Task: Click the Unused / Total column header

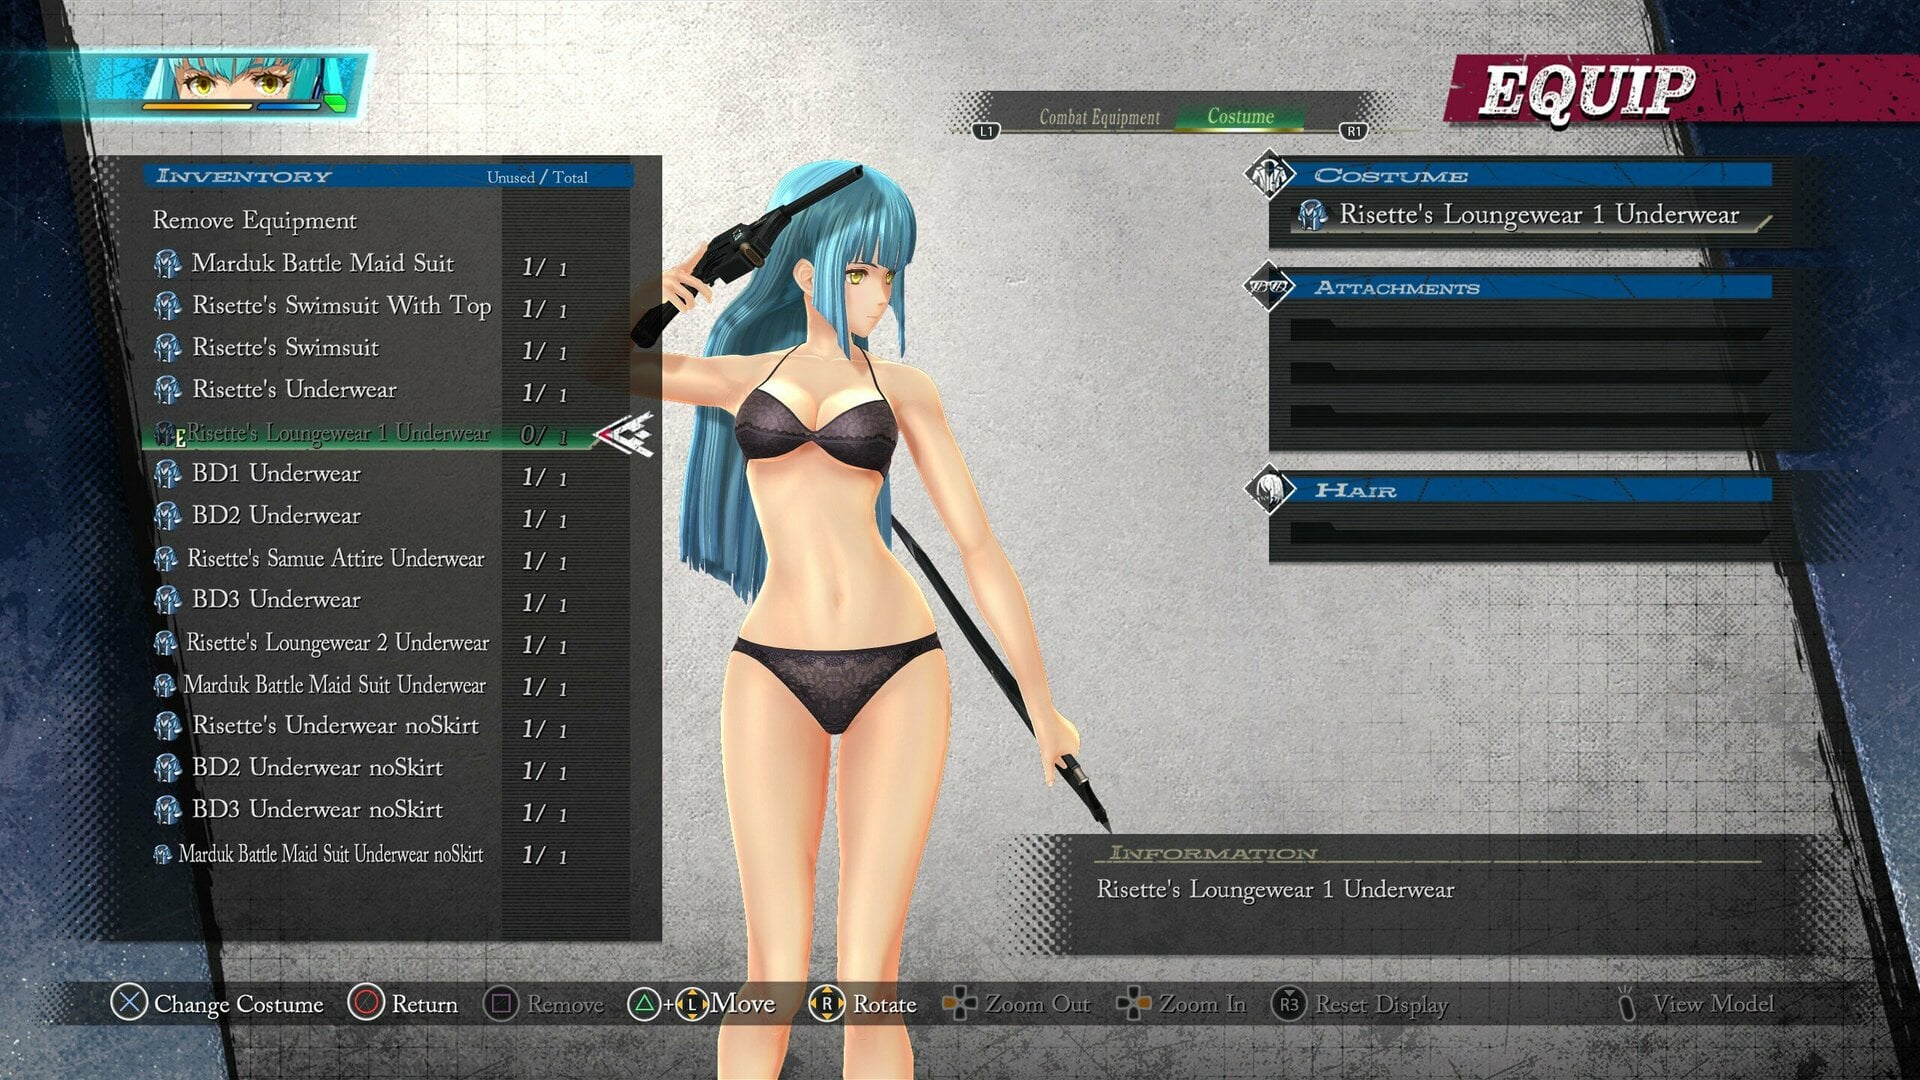Action: click(537, 177)
